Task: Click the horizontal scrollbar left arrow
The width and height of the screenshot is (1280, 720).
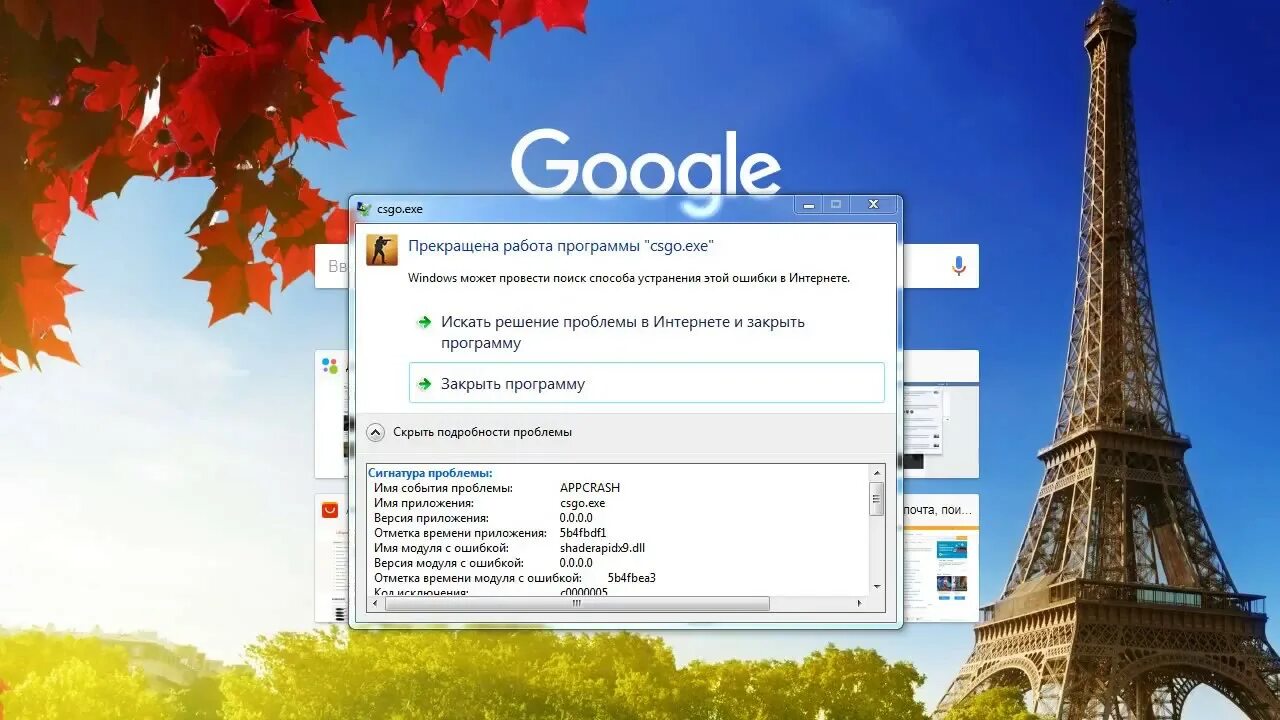Action: tap(377, 603)
